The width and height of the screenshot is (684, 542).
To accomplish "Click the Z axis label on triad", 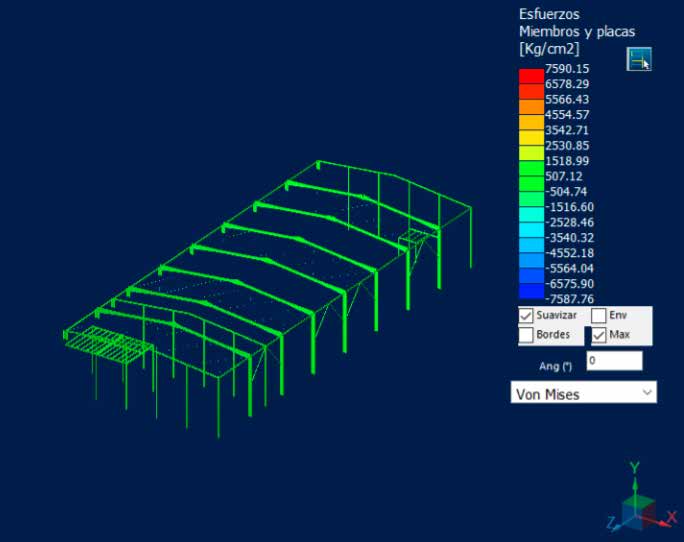I will (611, 522).
